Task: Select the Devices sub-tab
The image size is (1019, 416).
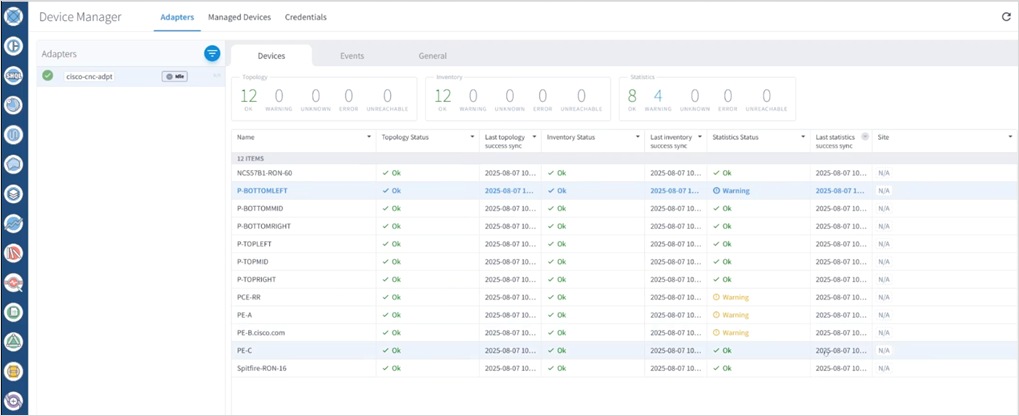Action: [271, 56]
